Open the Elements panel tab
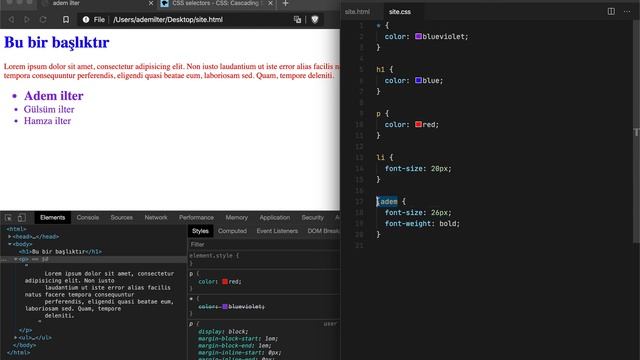 point(52,218)
